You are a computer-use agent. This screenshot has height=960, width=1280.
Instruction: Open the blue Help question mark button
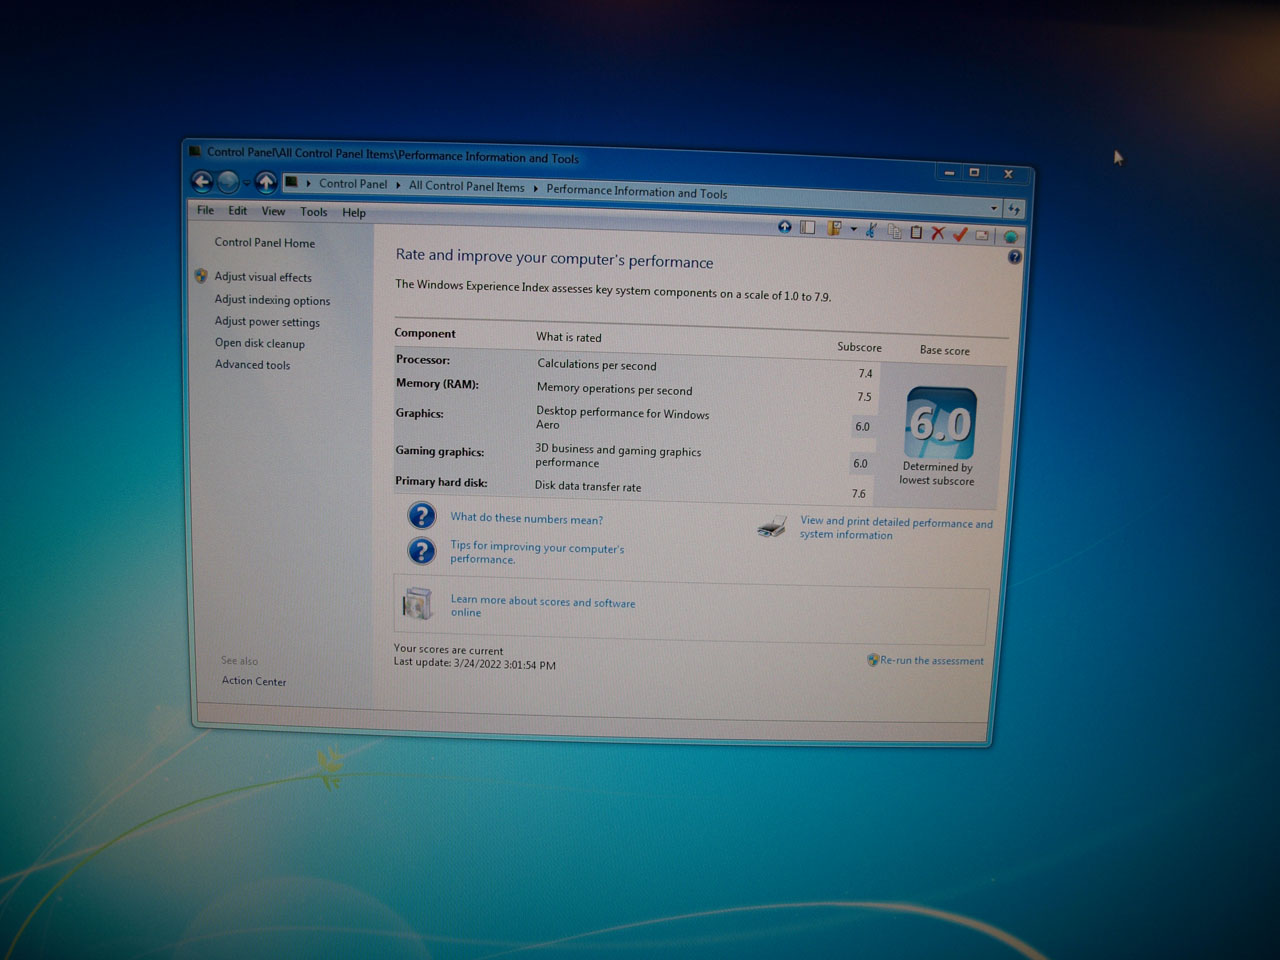1014,257
